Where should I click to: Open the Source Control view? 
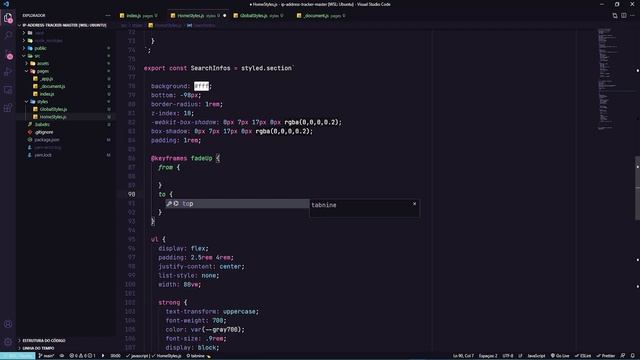(x=8, y=54)
